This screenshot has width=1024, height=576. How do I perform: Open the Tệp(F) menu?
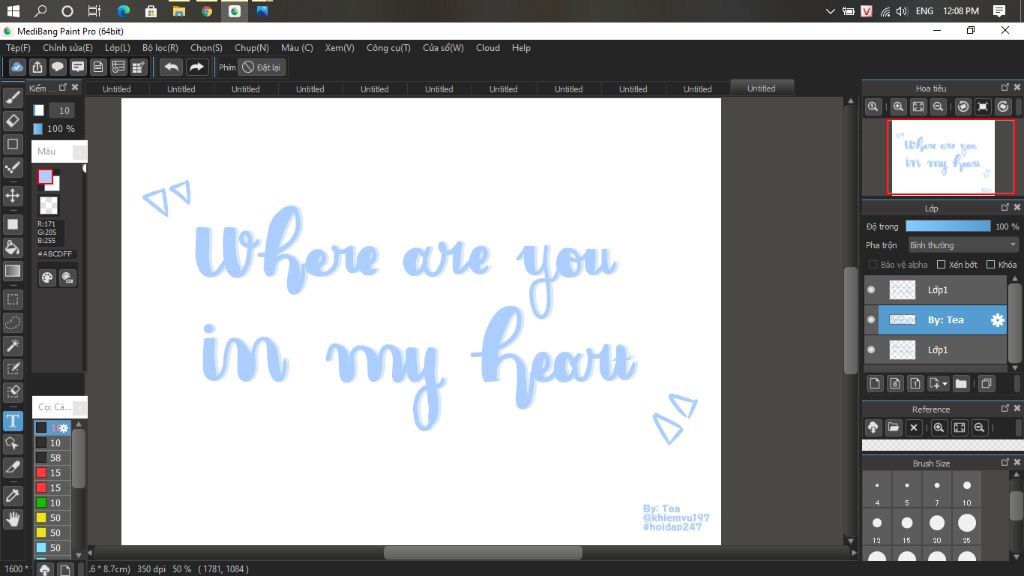[x=18, y=48]
